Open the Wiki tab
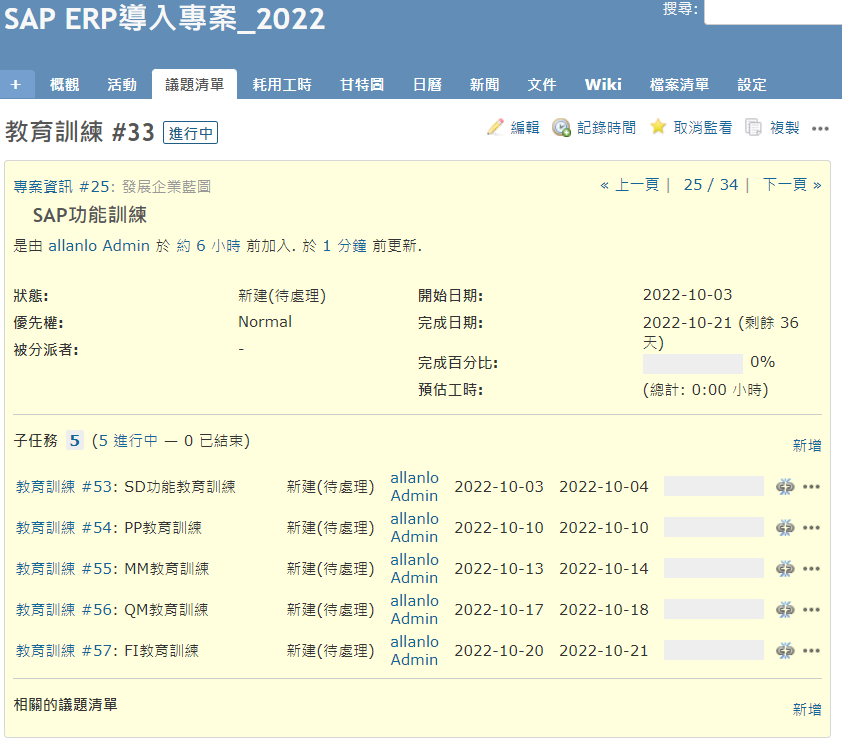The width and height of the screenshot is (842, 751). 603,84
